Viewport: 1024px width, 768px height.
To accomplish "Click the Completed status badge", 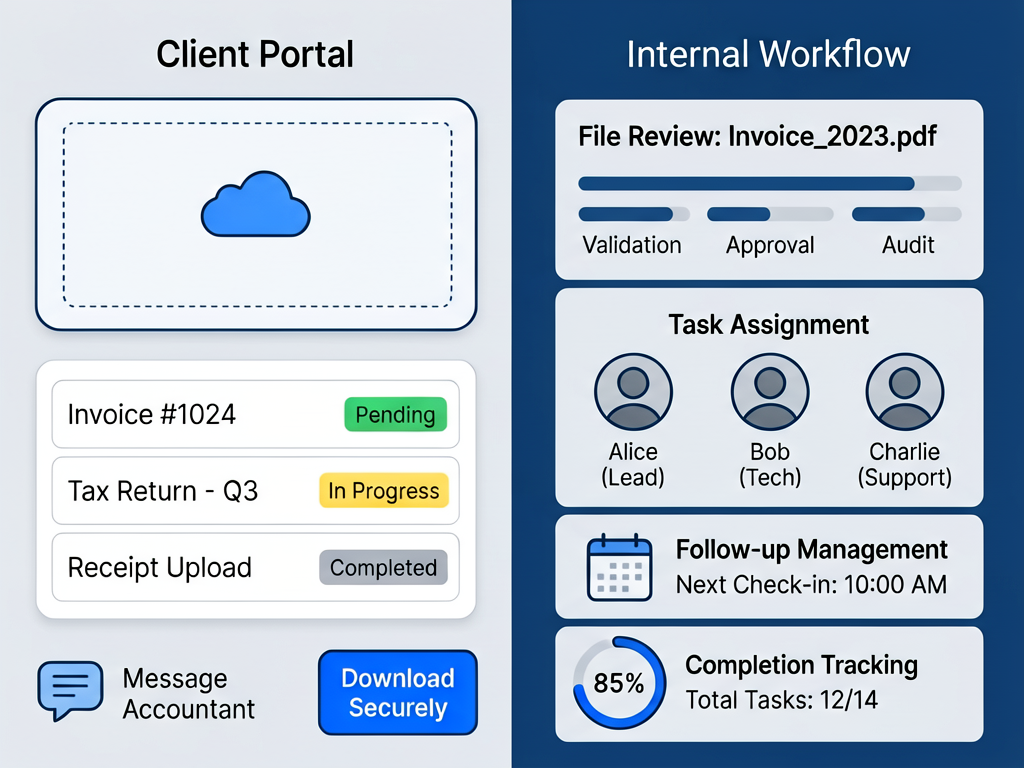I will point(383,568).
